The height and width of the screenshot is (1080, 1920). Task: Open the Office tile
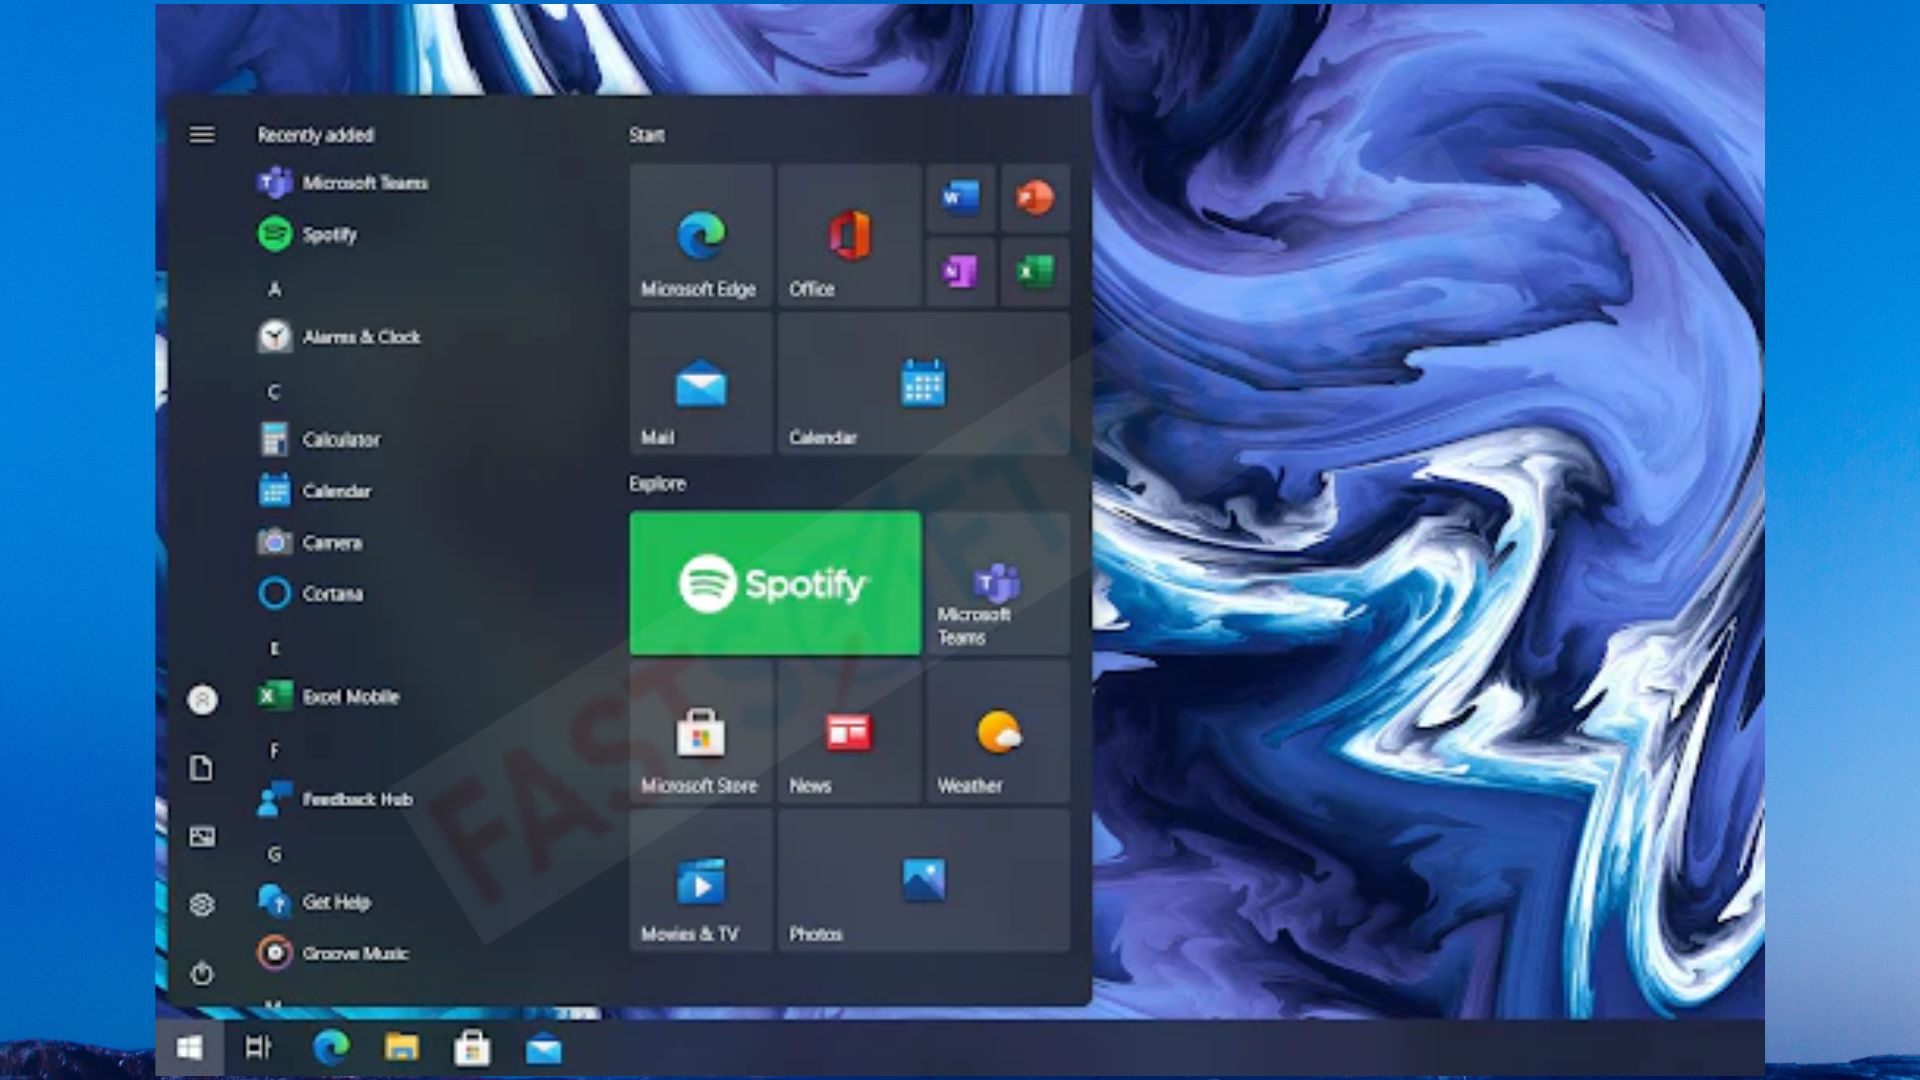click(x=849, y=235)
